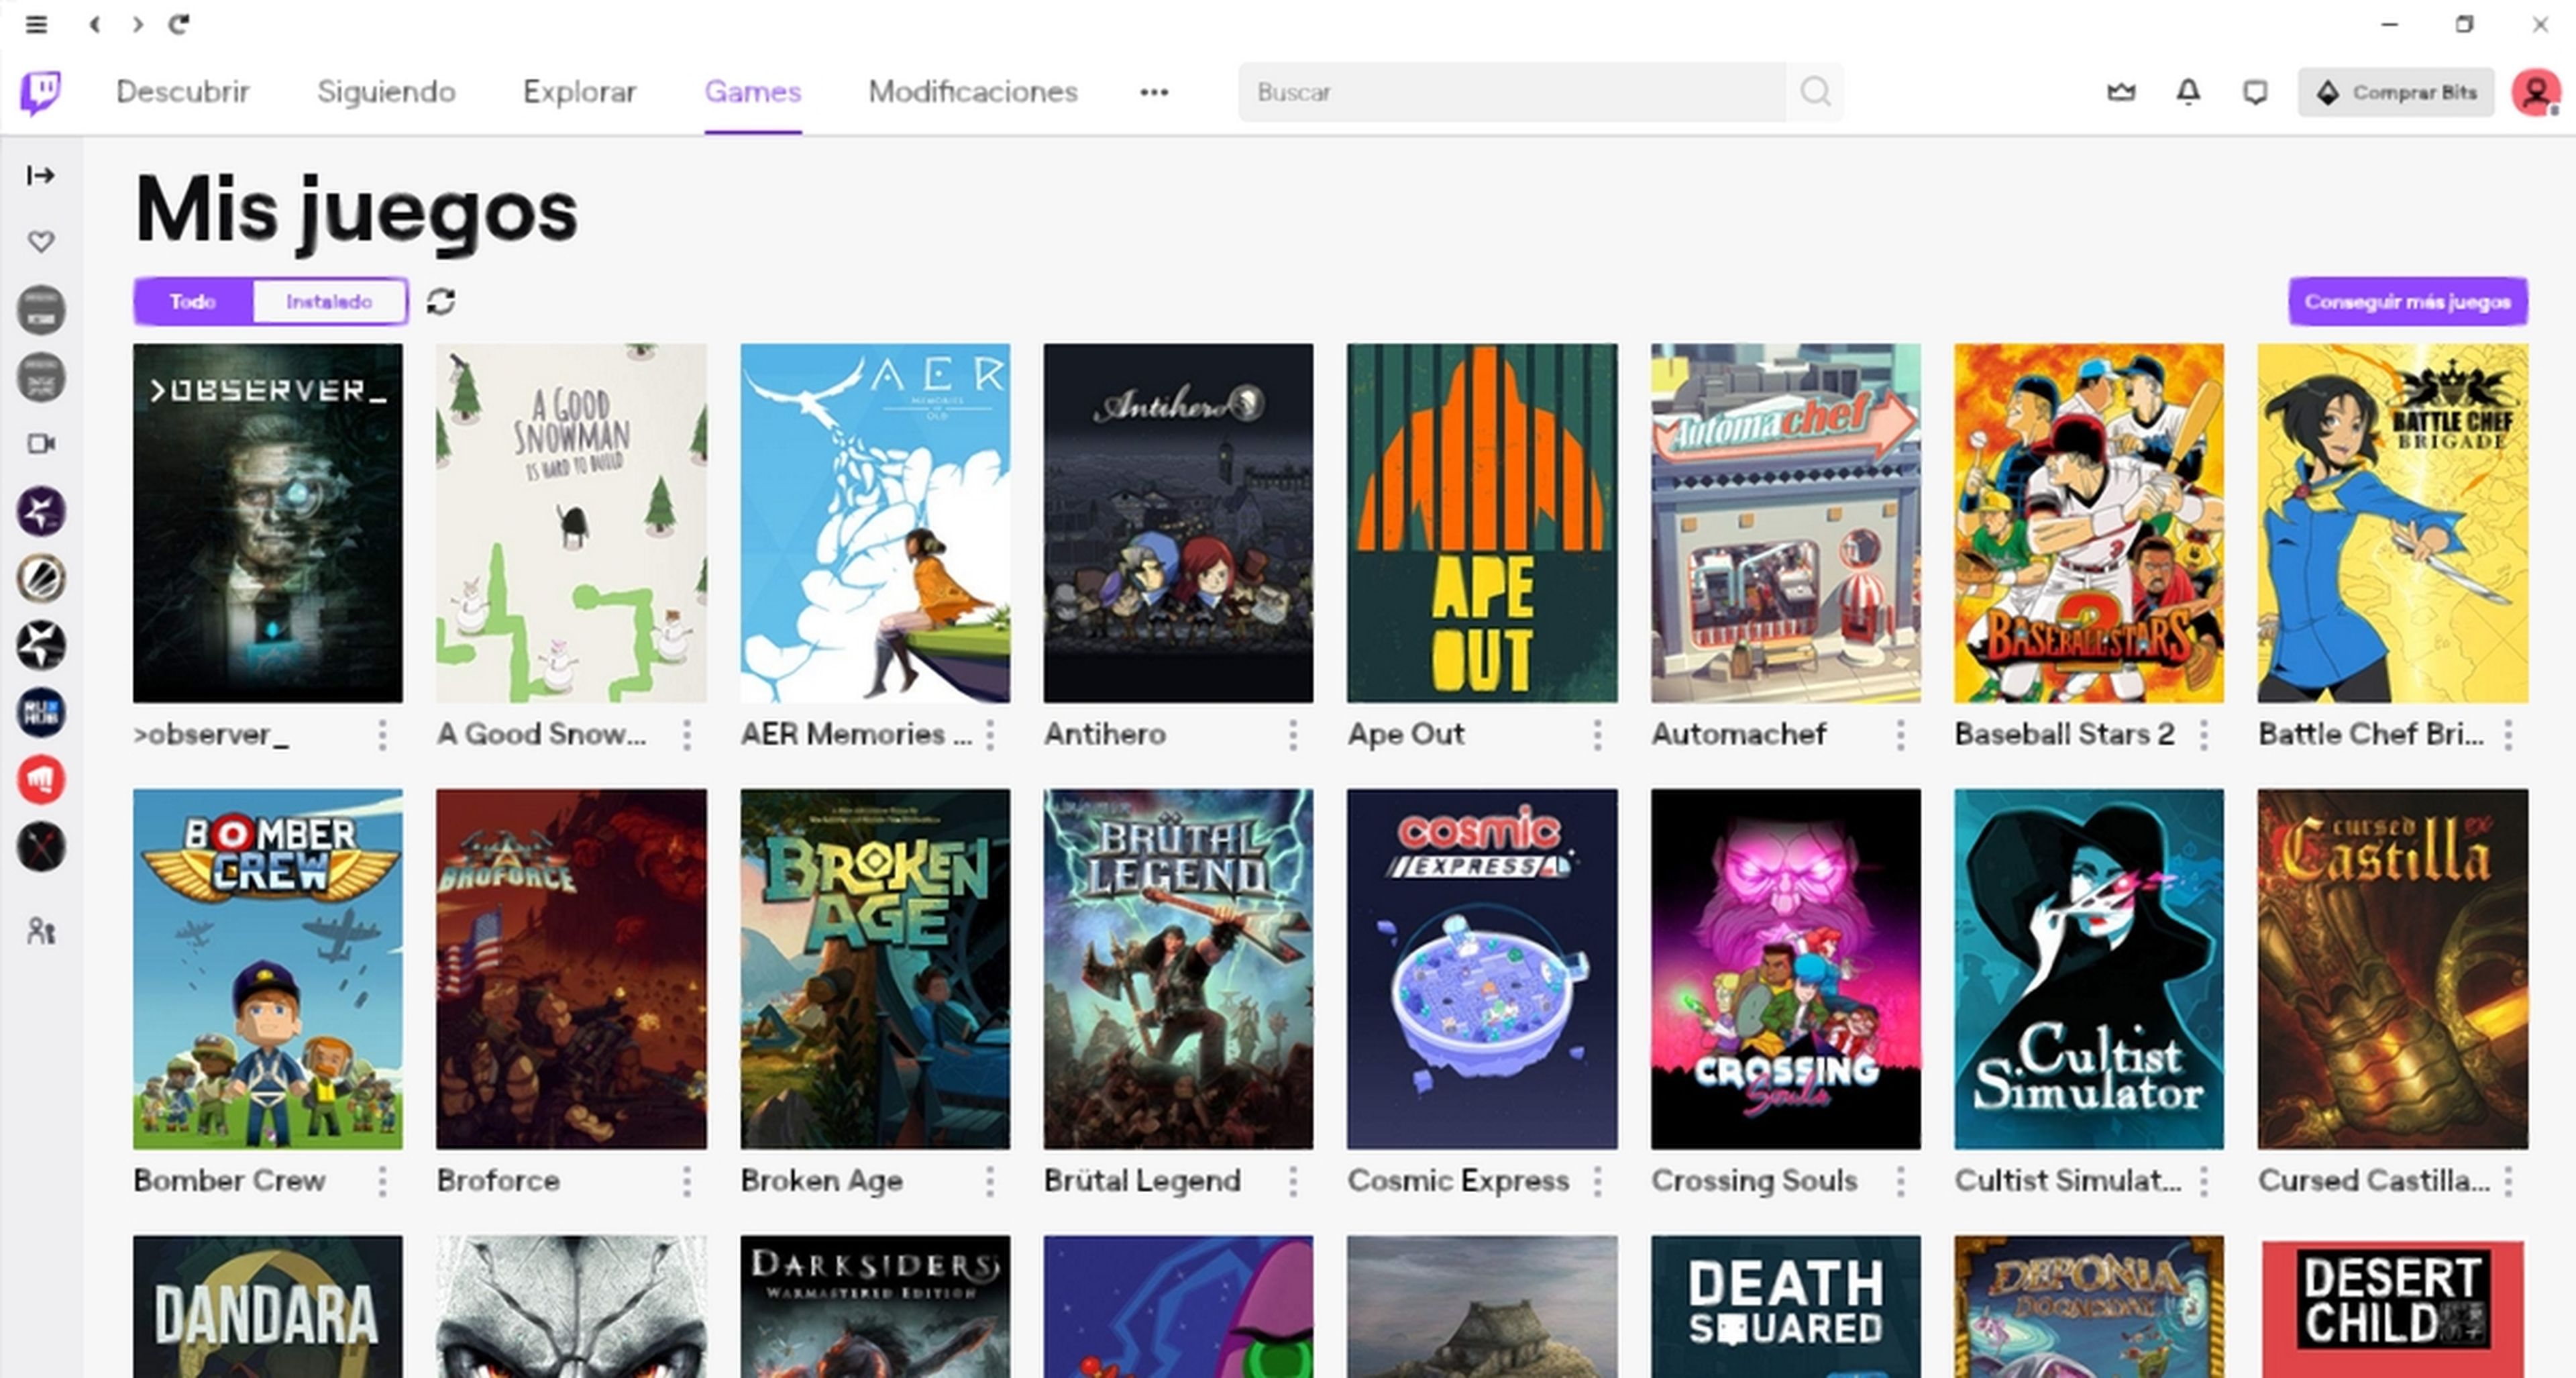Image resolution: width=2576 pixels, height=1378 pixels.
Task: Open the red fist channel avatar
Action: pos(41,780)
